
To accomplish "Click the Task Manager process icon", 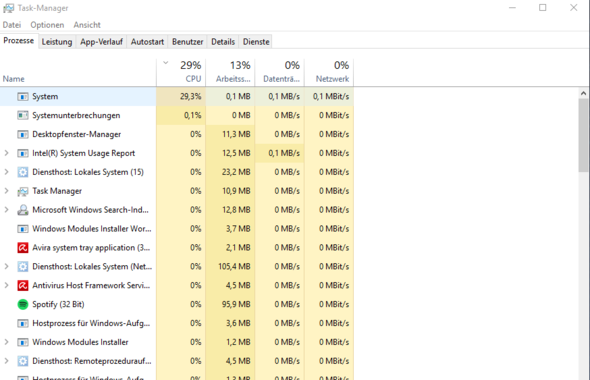I will coord(23,191).
